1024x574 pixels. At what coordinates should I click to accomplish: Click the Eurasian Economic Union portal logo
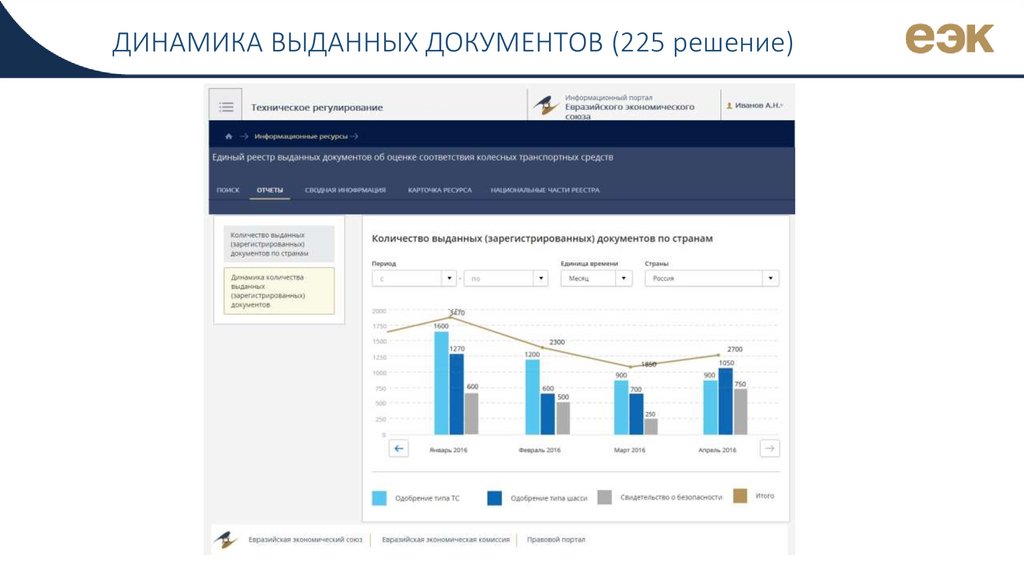[x=545, y=106]
